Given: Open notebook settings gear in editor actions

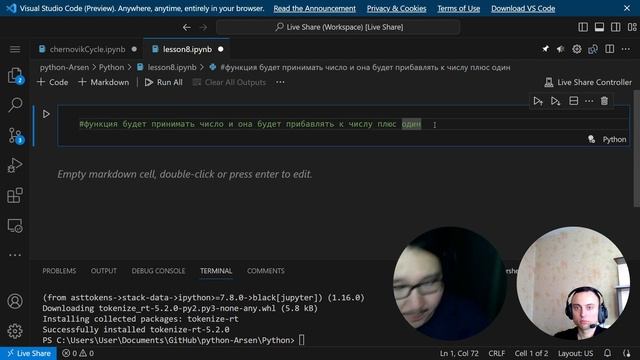Looking at the screenshot, I should (x=576, y=49).
